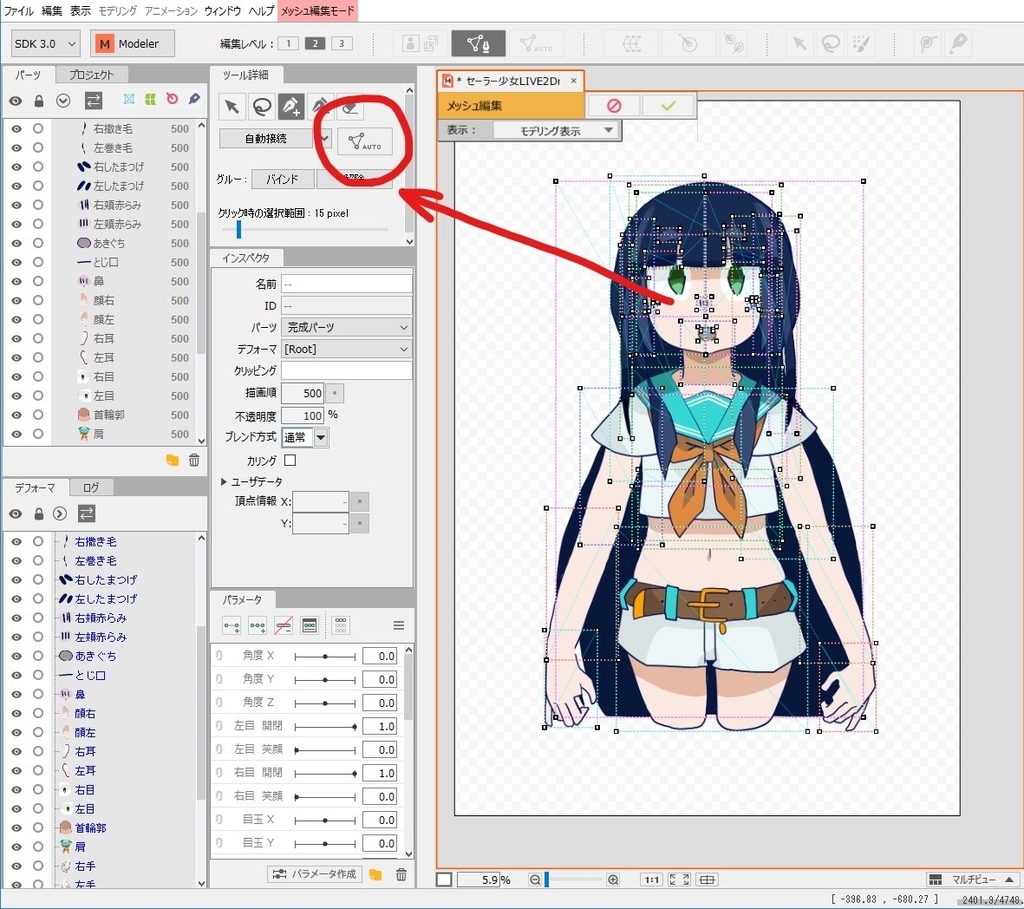The width and height of the screenshot is (1024, 909).
Task: Set edit level to 3
Action: pyautogui.click(x=342, y=44)
